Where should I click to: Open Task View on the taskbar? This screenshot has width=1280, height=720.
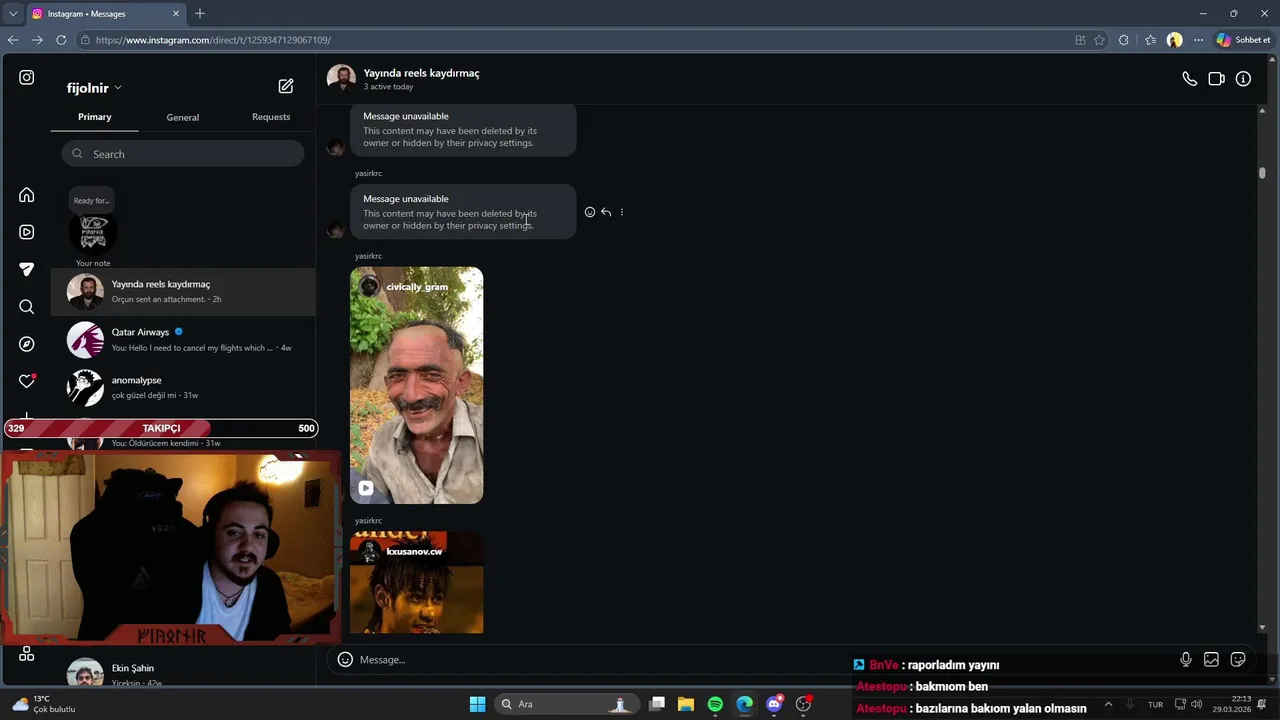point(657,704)
